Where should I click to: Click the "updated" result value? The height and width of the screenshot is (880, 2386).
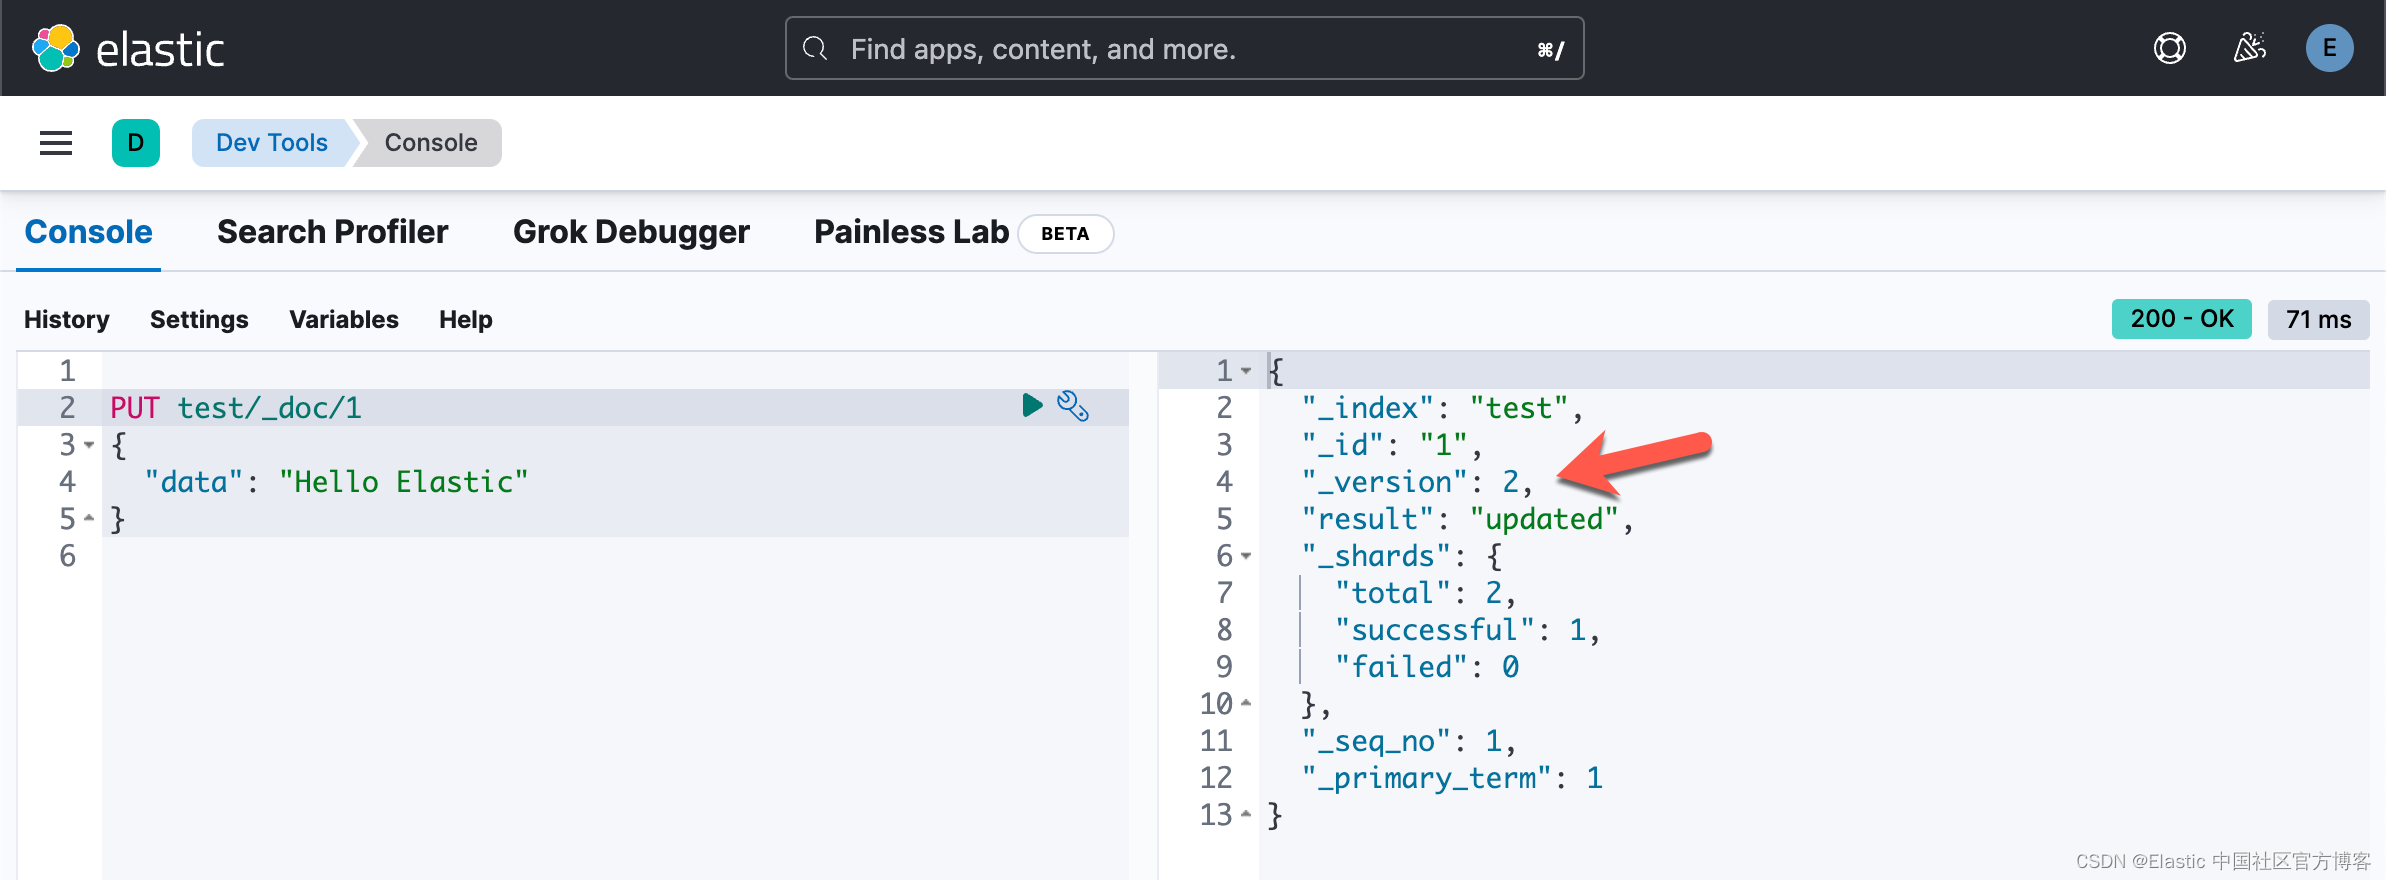point(1544,519)
